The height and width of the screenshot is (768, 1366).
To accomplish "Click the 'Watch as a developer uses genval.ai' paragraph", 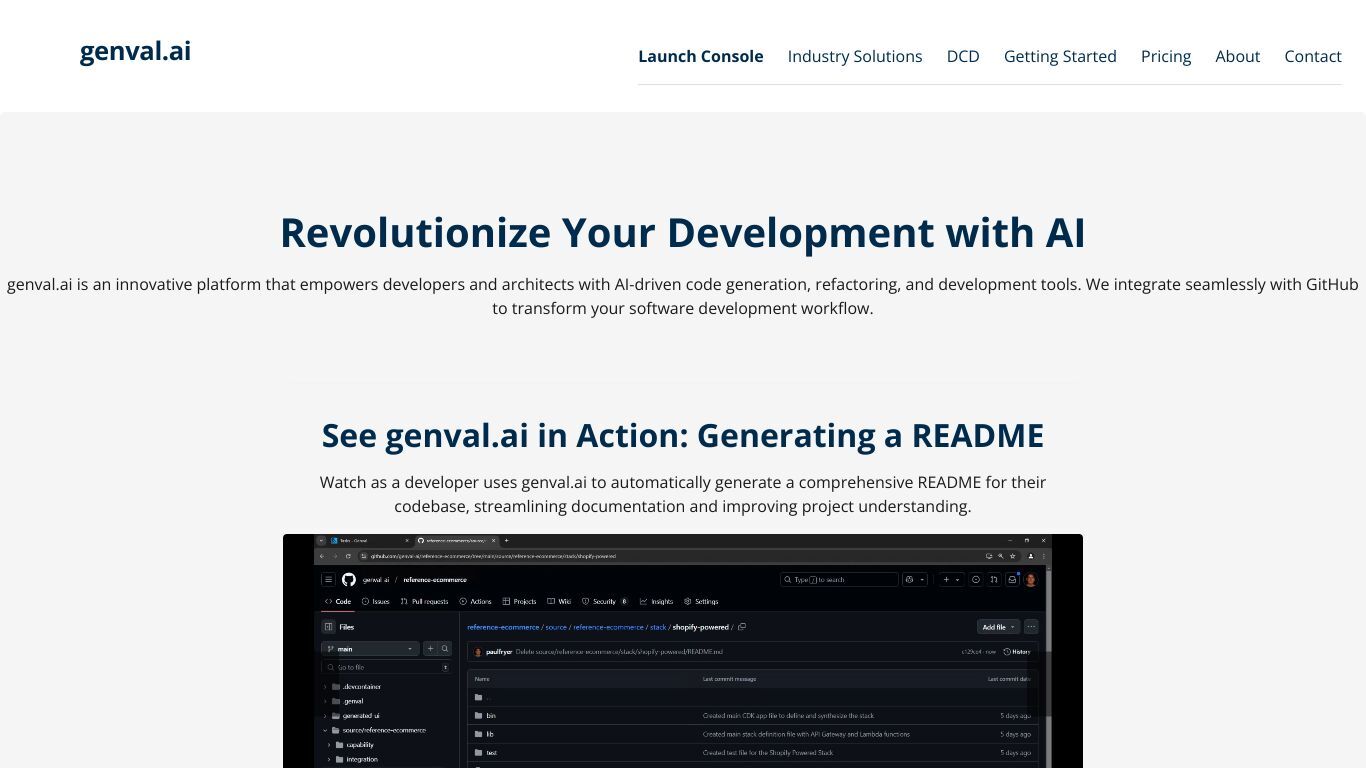I will [683, 494].
